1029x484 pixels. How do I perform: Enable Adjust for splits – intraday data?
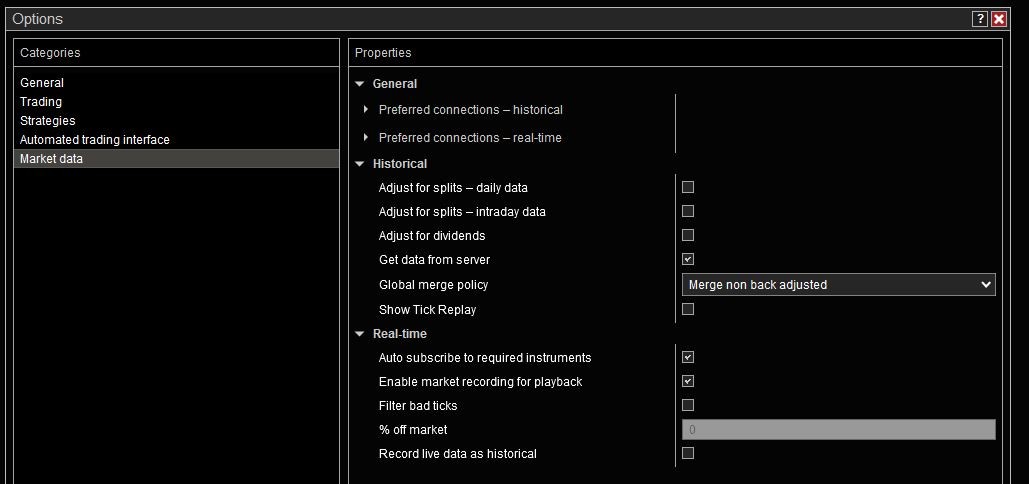point(688,211)
